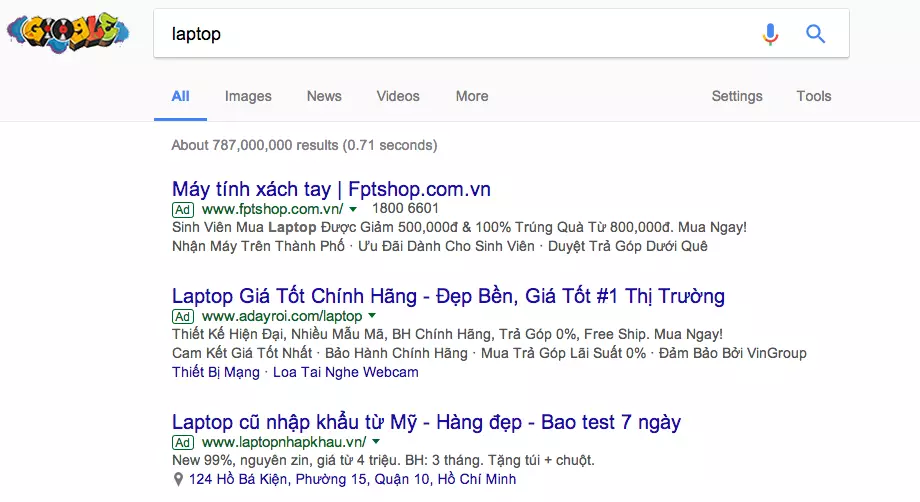The image size is (920, 502).
Task: Open address '124 Hồ Bá Kiện, Phường 15' link
Action: [352, 480]
